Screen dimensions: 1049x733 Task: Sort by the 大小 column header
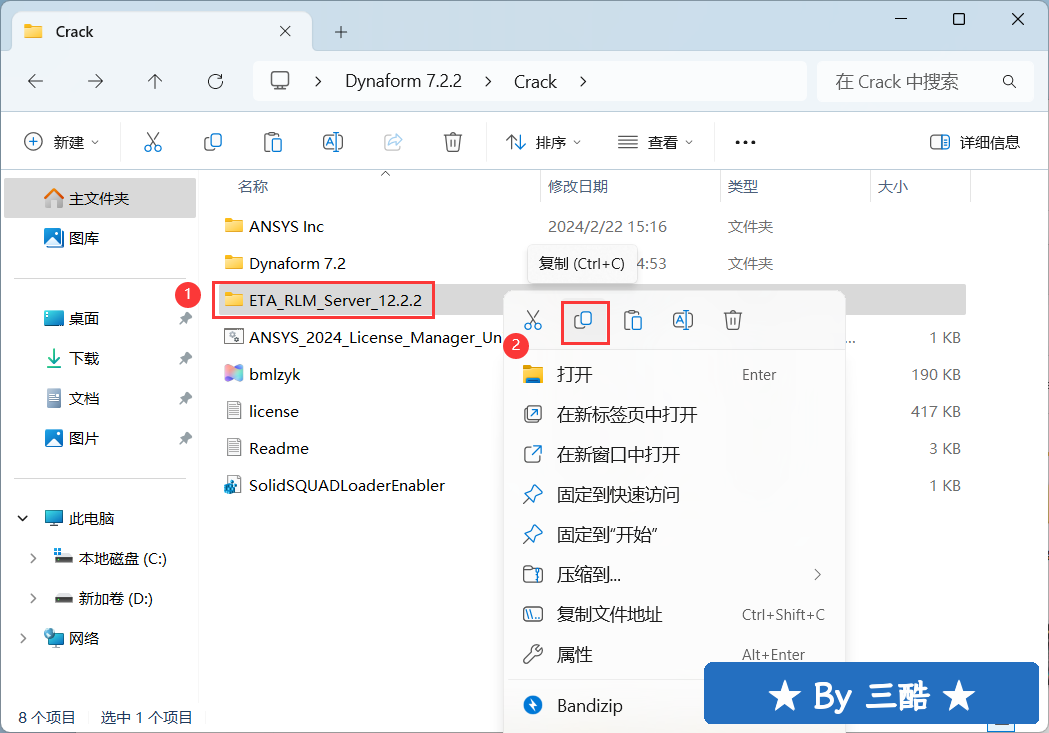click(892, 187)
